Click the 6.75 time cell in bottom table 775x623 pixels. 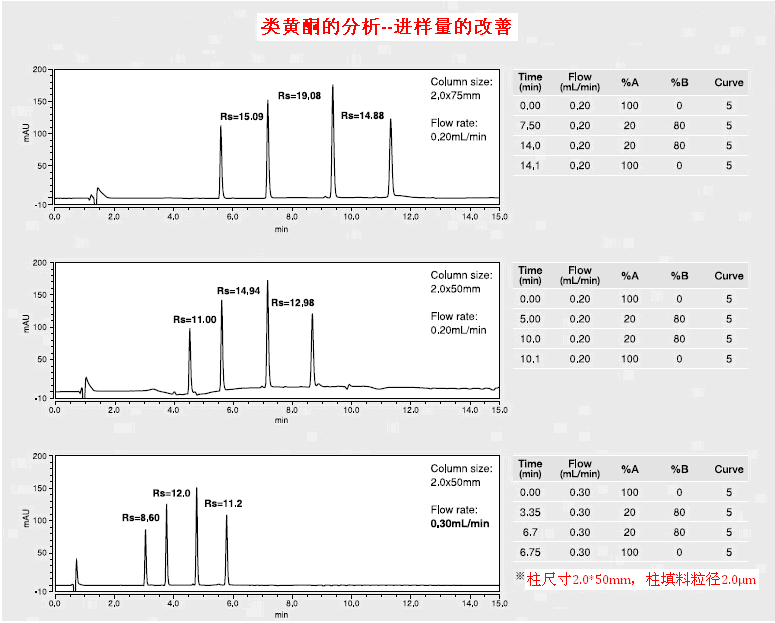pos(530,553)
